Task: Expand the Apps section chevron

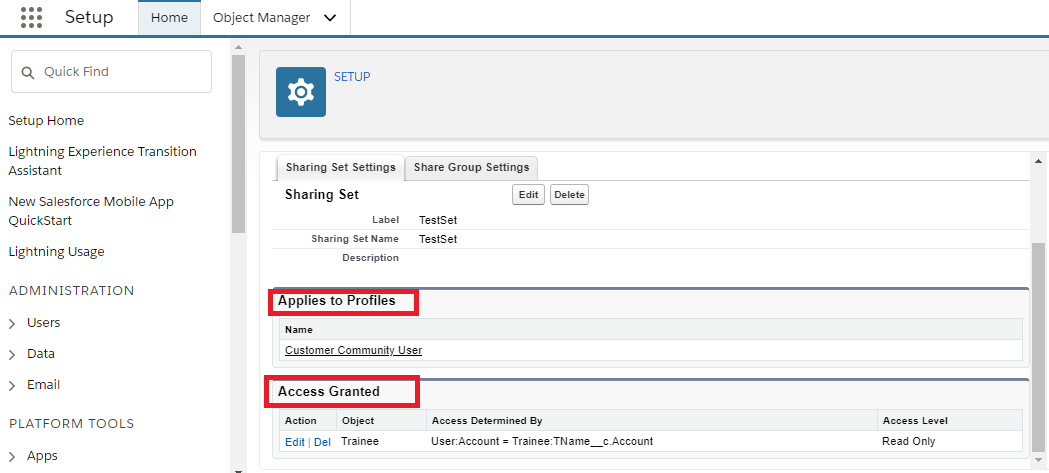Action: 13,457
